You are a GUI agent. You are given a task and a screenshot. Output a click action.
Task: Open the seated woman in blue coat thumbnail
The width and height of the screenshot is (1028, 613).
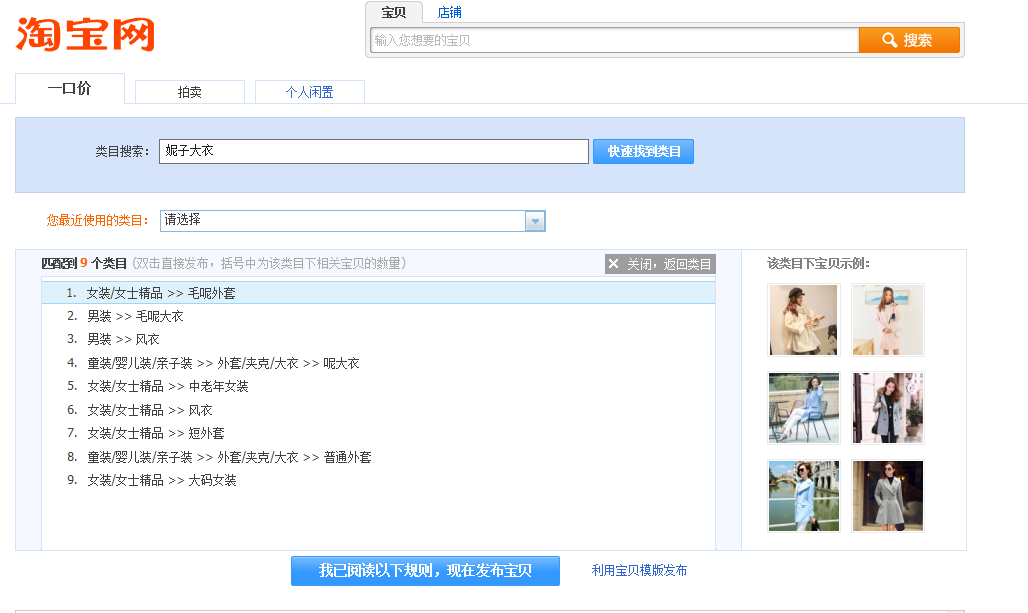point(804,408)
